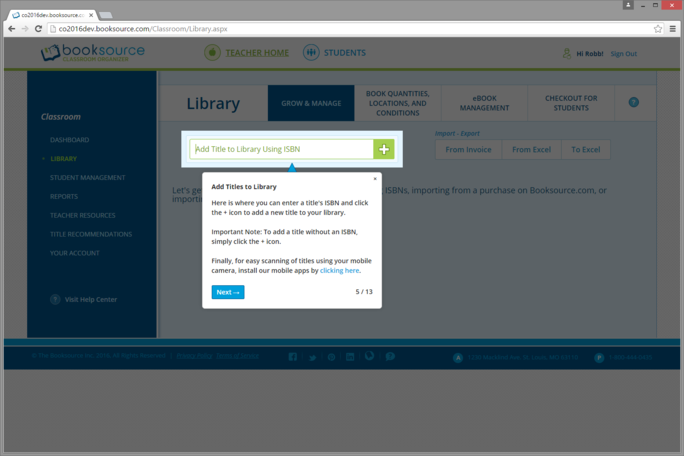Screen dimensions: 684x456
Task: Switch to Book Quantities, Locations, and Conditions tab
Action: click(x=398, y=103)
